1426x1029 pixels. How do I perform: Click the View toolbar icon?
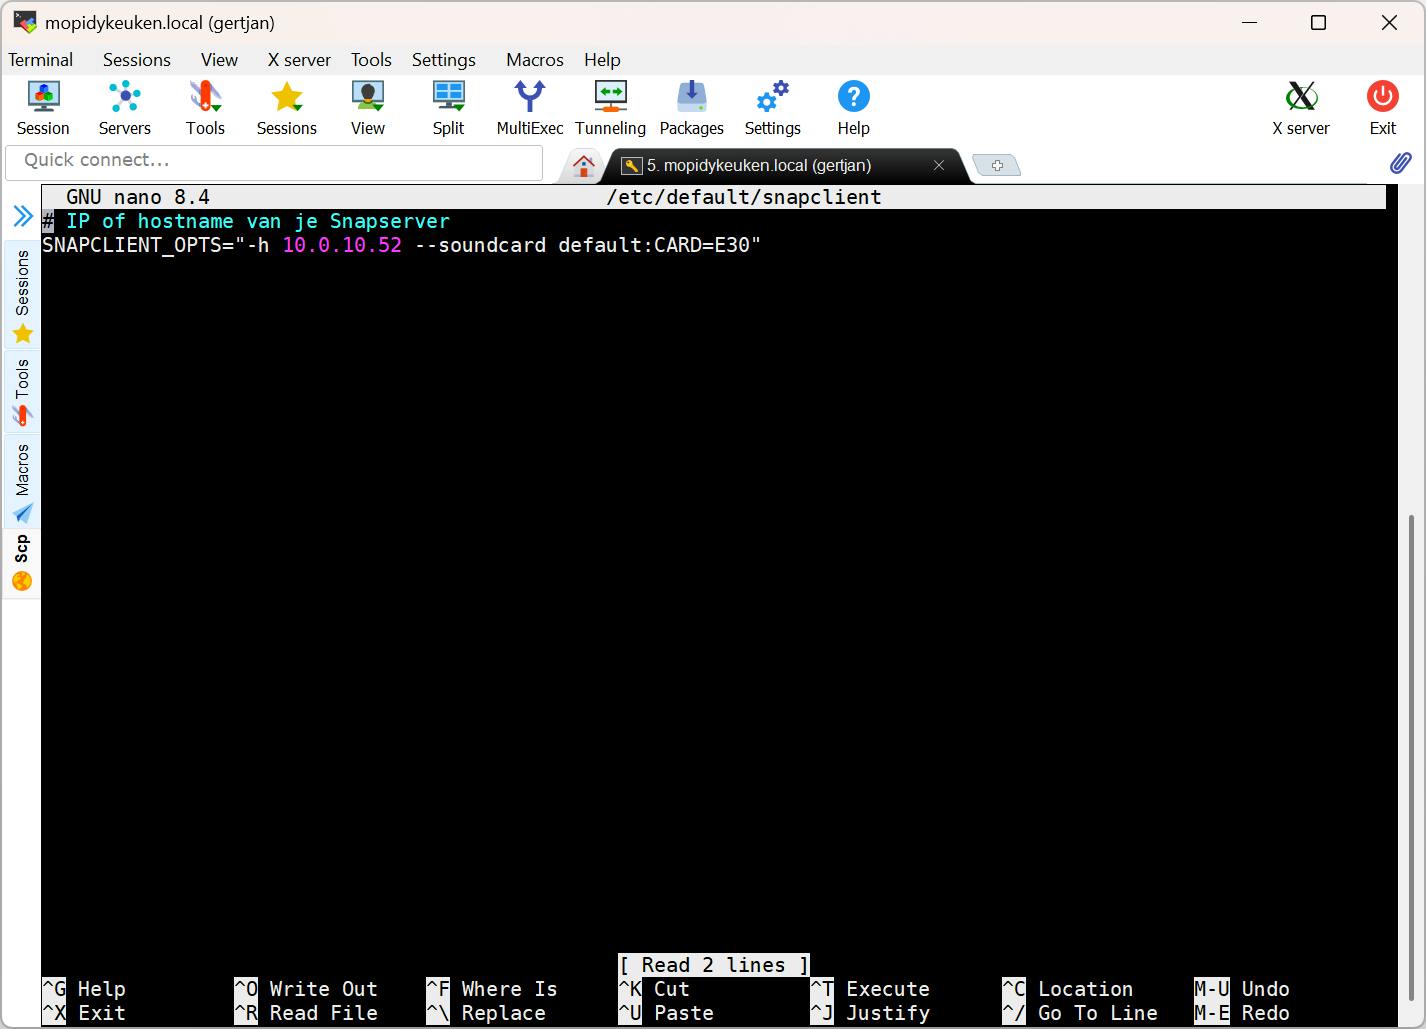(367, 108)
